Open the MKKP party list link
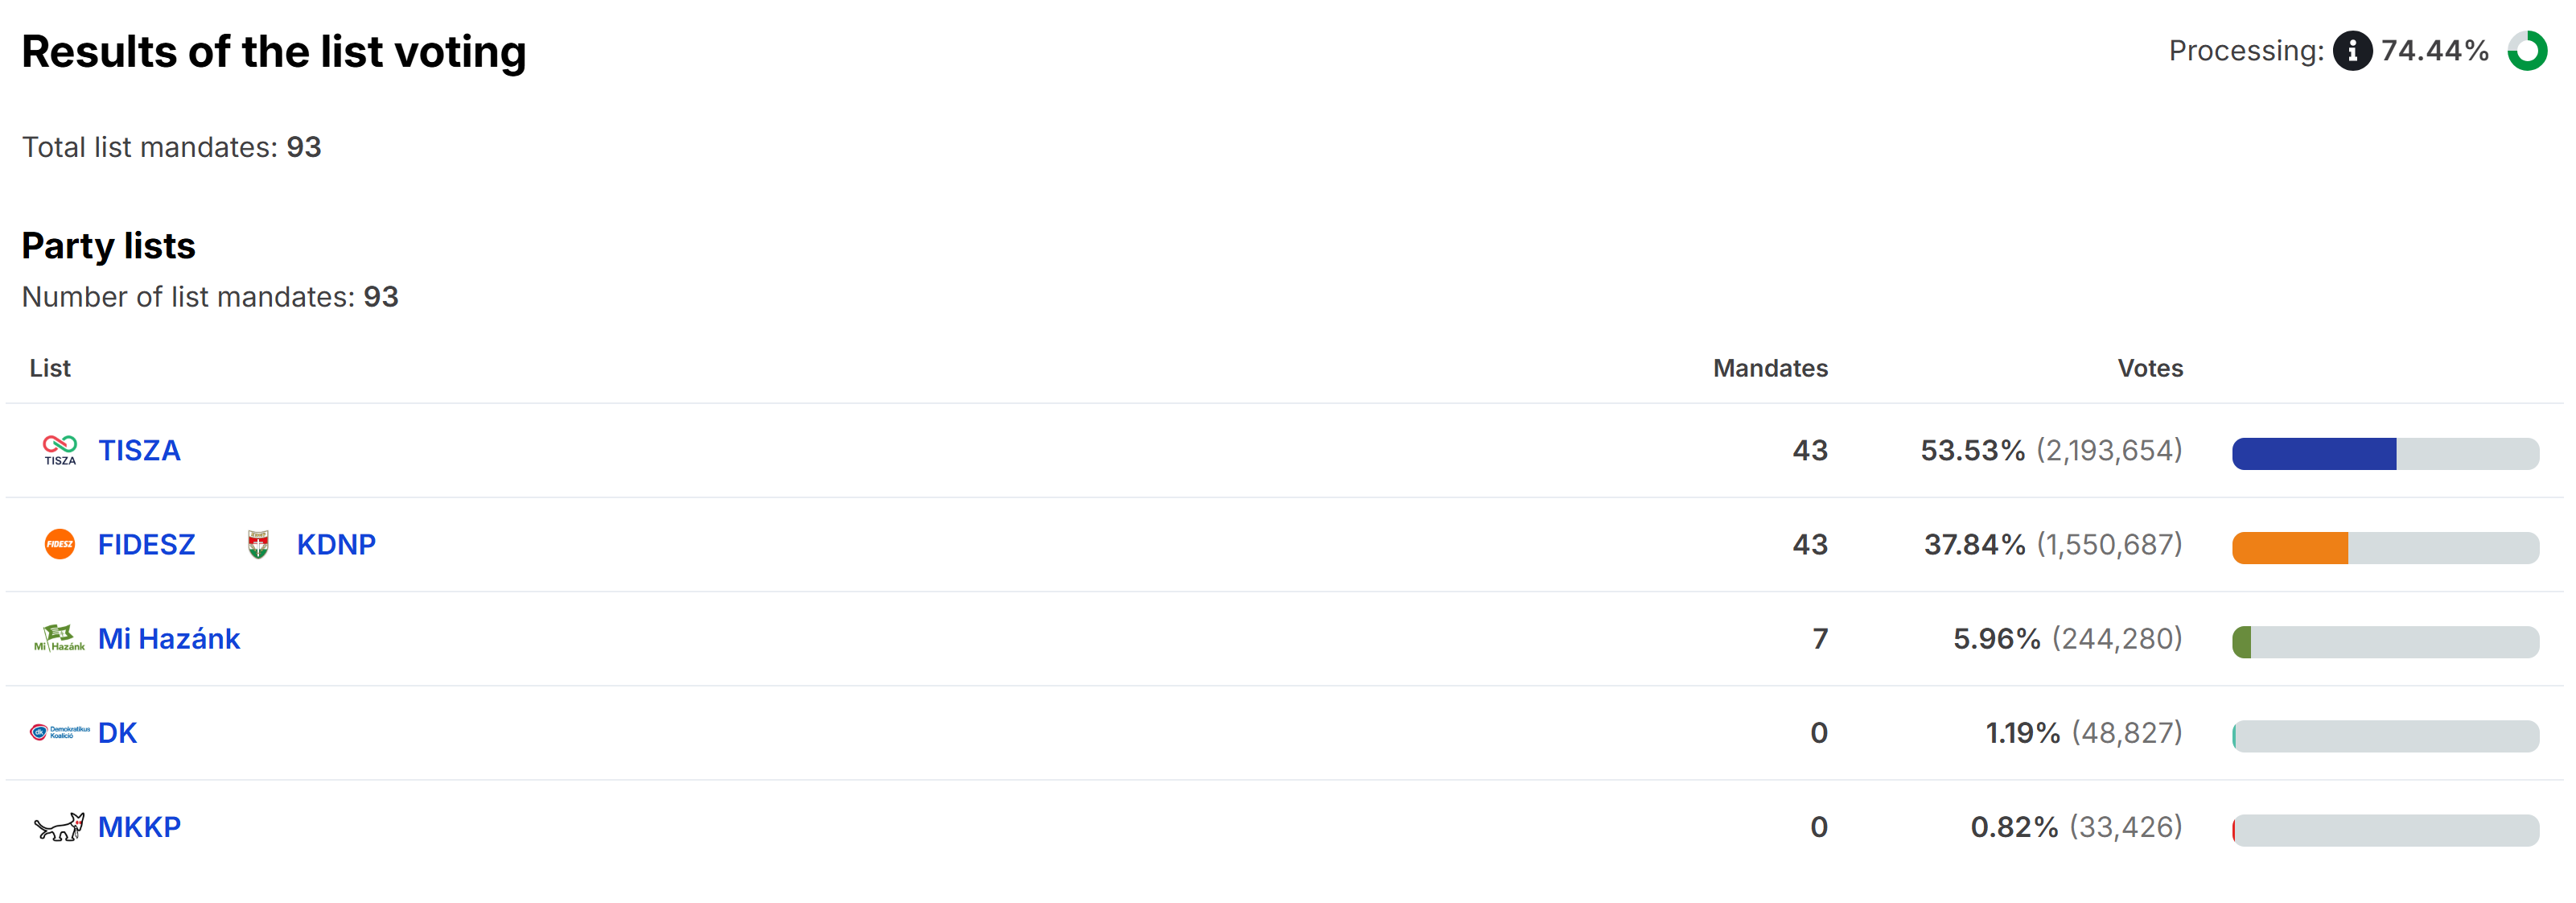The image size is (2576, 903). tap(139, 827)
